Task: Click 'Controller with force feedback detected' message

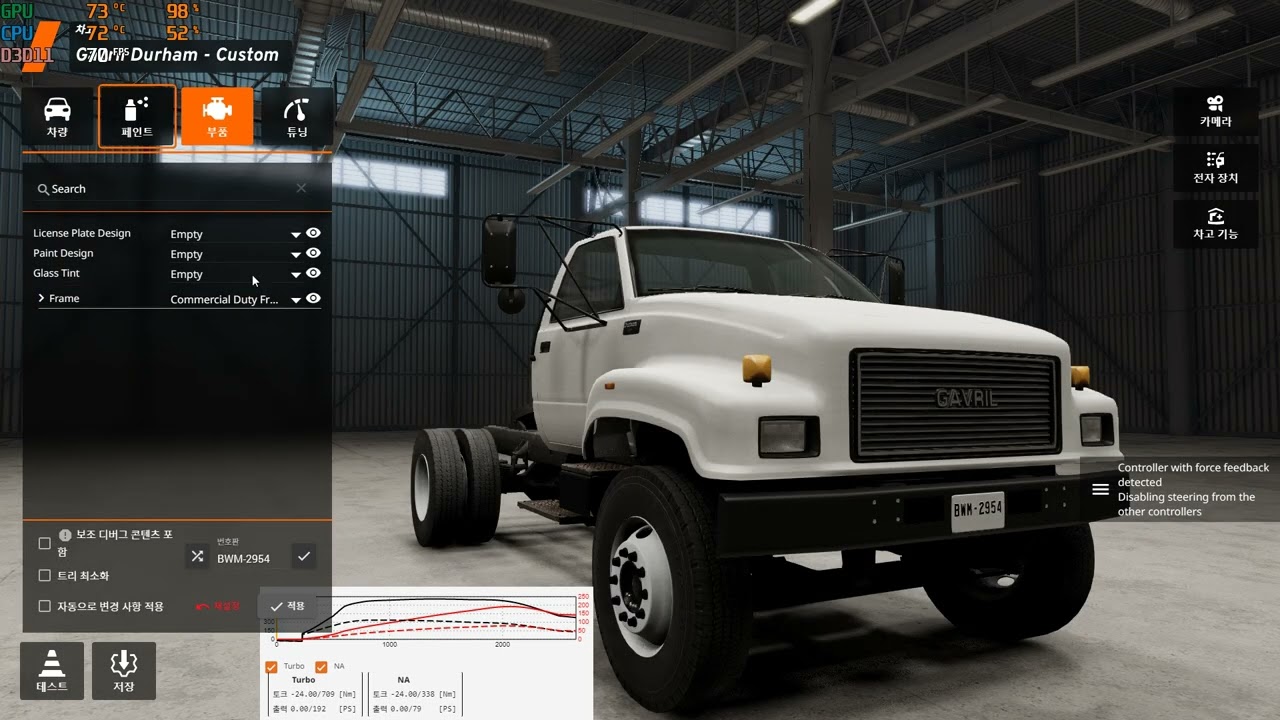Action: pyautogui.click(x=1193, y=475)
